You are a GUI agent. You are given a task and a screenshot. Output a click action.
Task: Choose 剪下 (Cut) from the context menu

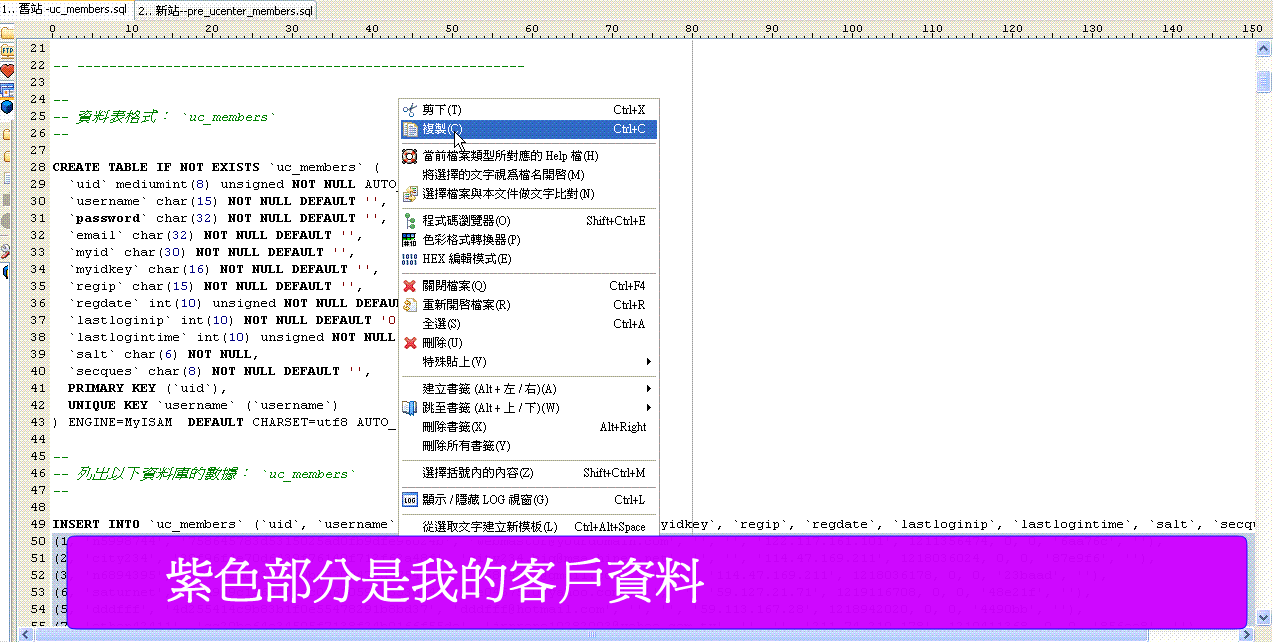pyautogui.click(x=528, y=110)
